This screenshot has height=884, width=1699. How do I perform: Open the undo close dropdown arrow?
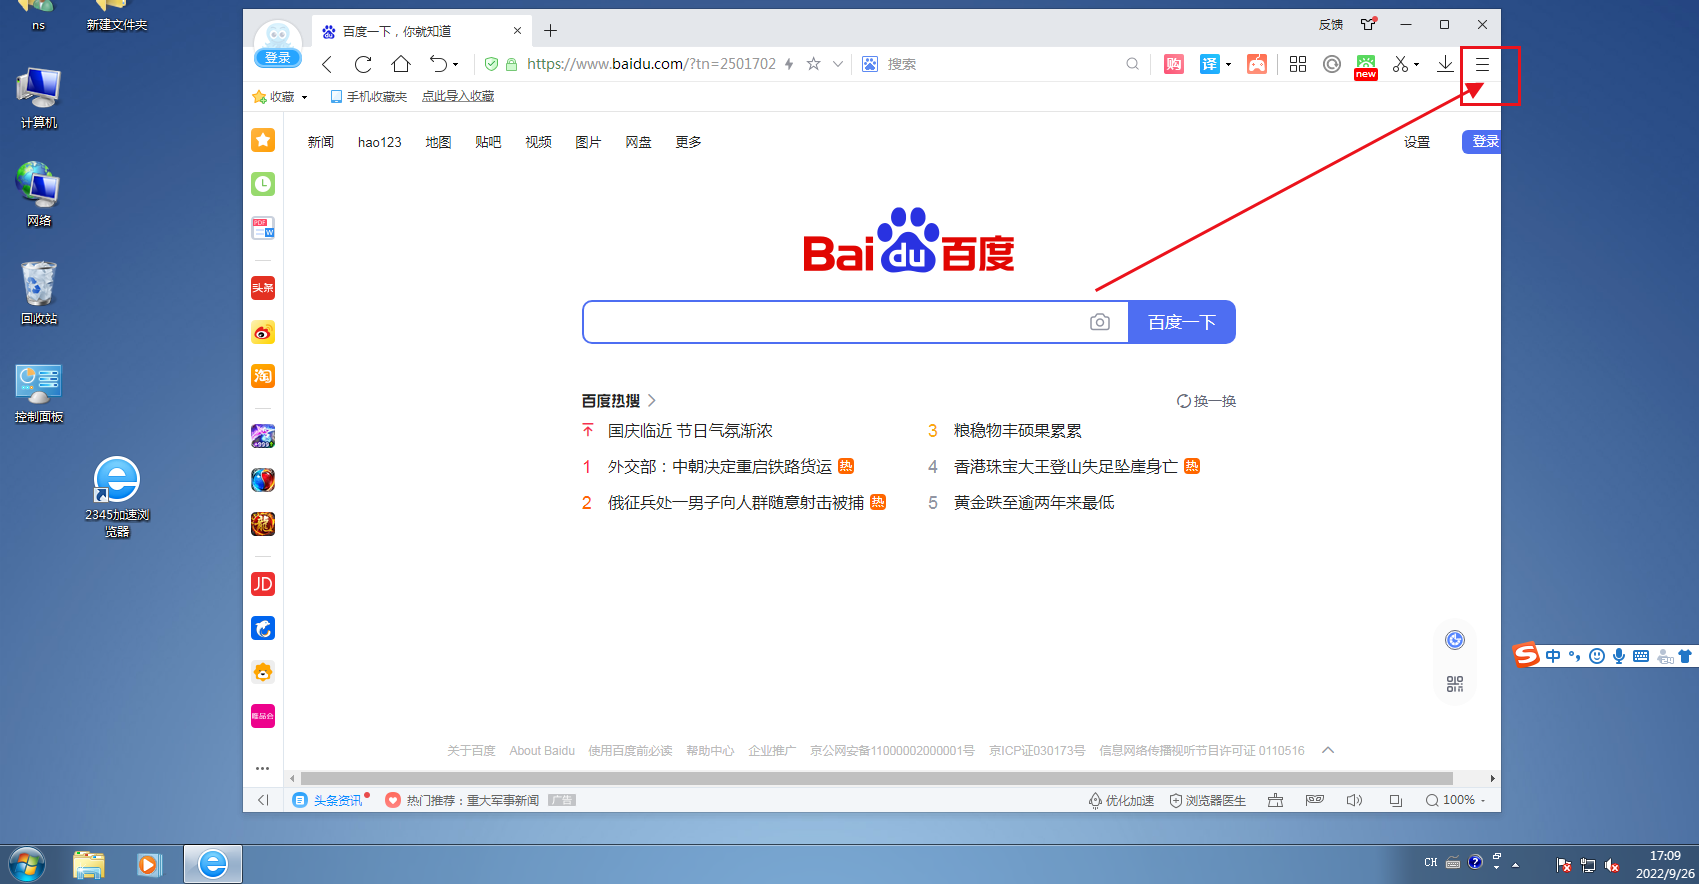[456, 65]
